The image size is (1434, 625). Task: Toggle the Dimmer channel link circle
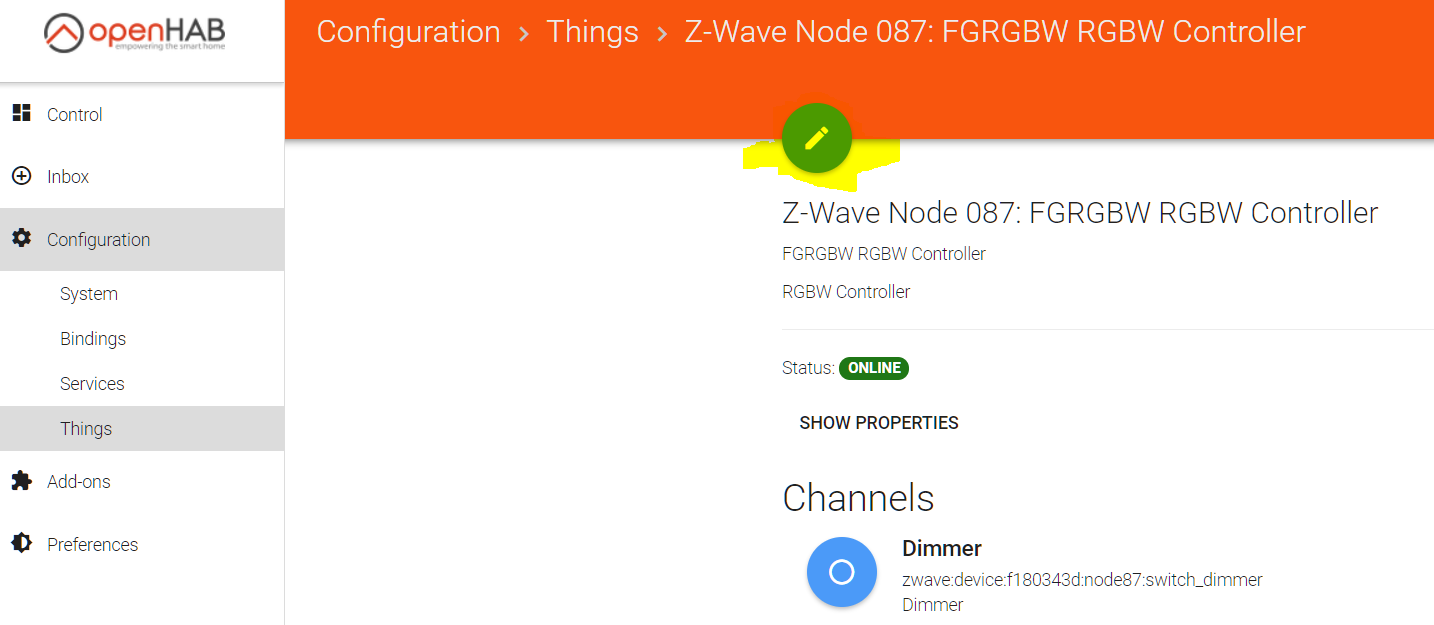pos(841,572)
